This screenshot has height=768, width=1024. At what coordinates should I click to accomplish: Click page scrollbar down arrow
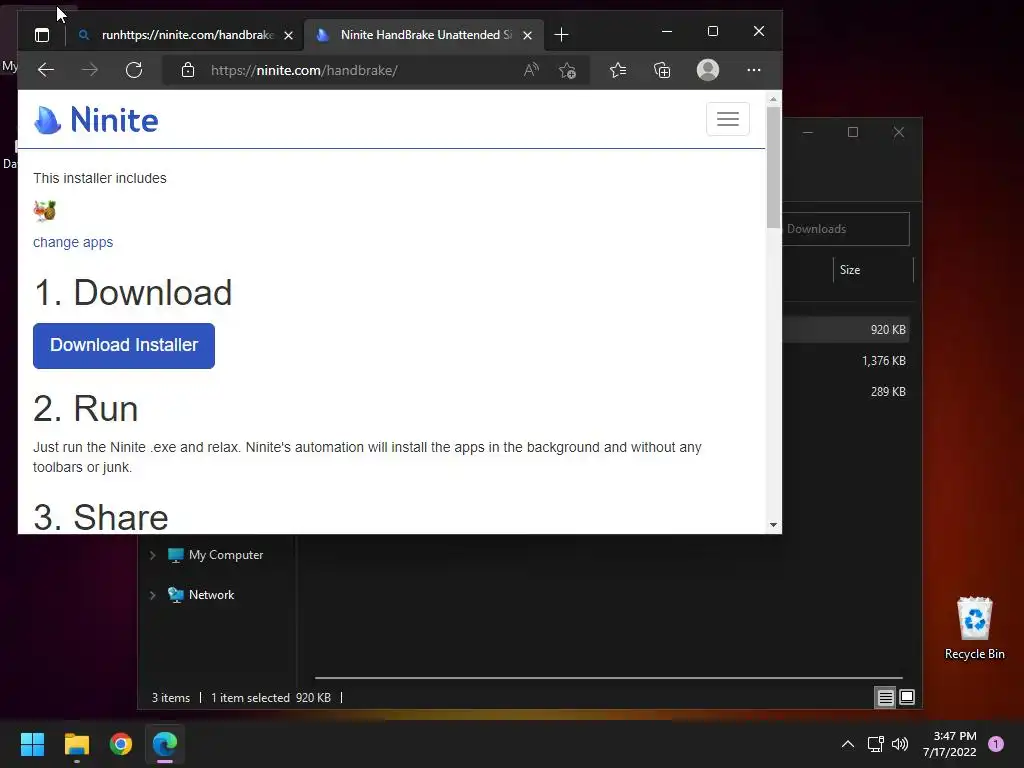pyautogui.click(x=773, y=525)
